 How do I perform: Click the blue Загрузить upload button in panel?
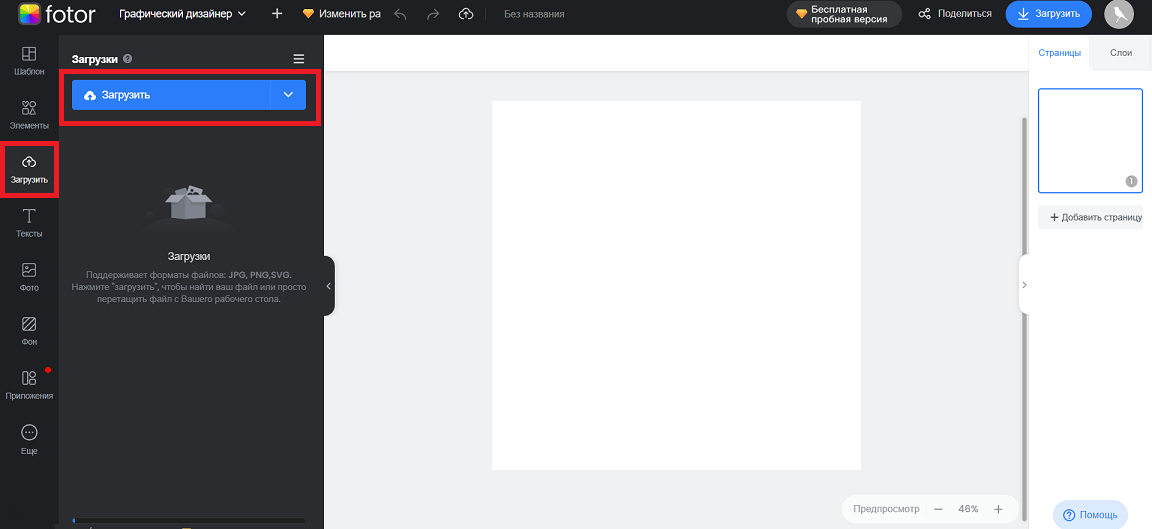(x=171, y=95)
